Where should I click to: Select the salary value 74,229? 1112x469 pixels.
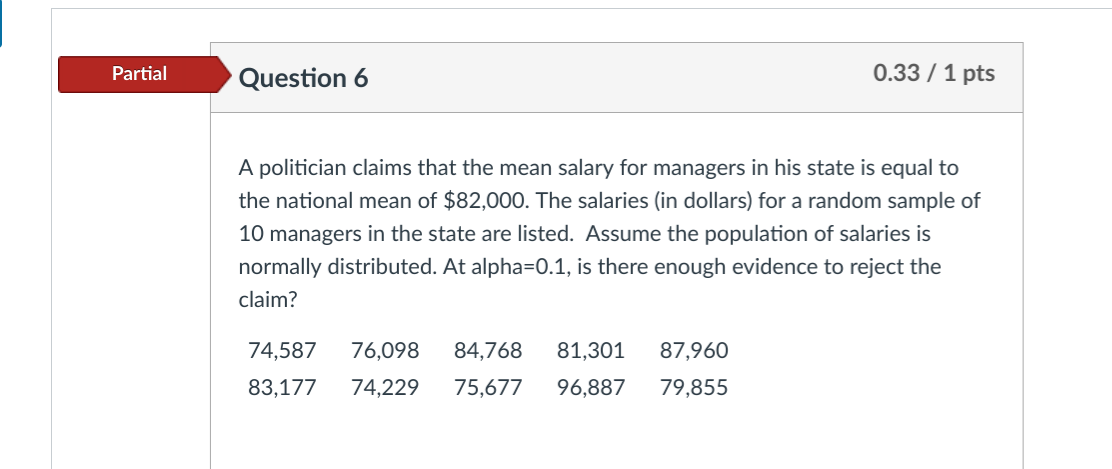(x=385, y=387)
